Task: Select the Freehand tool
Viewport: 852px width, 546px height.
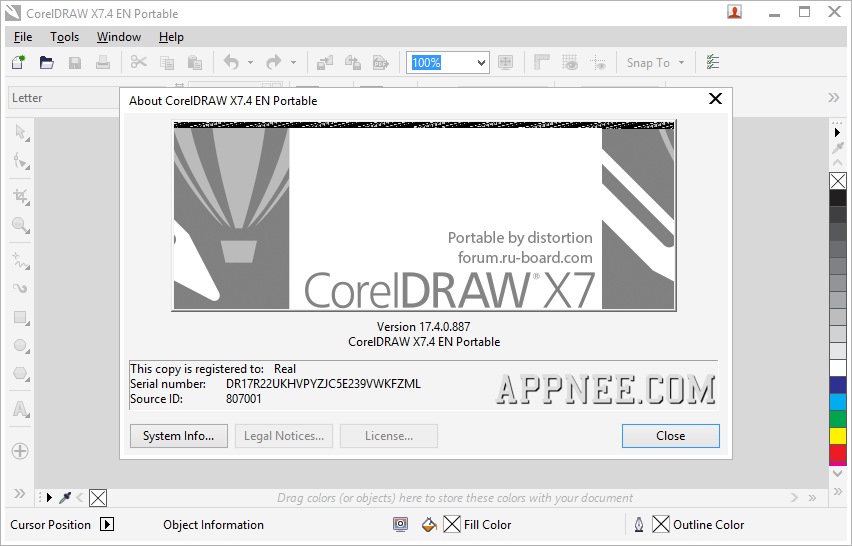Action: 21,261
